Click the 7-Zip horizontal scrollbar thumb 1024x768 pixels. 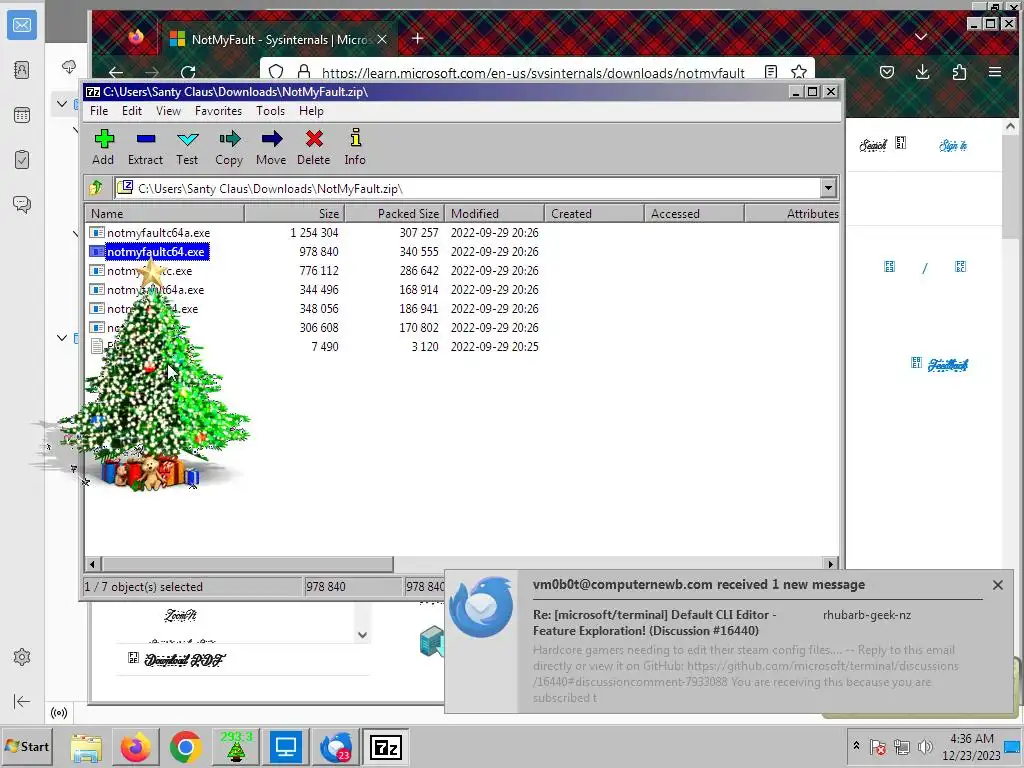click(248, 564)
